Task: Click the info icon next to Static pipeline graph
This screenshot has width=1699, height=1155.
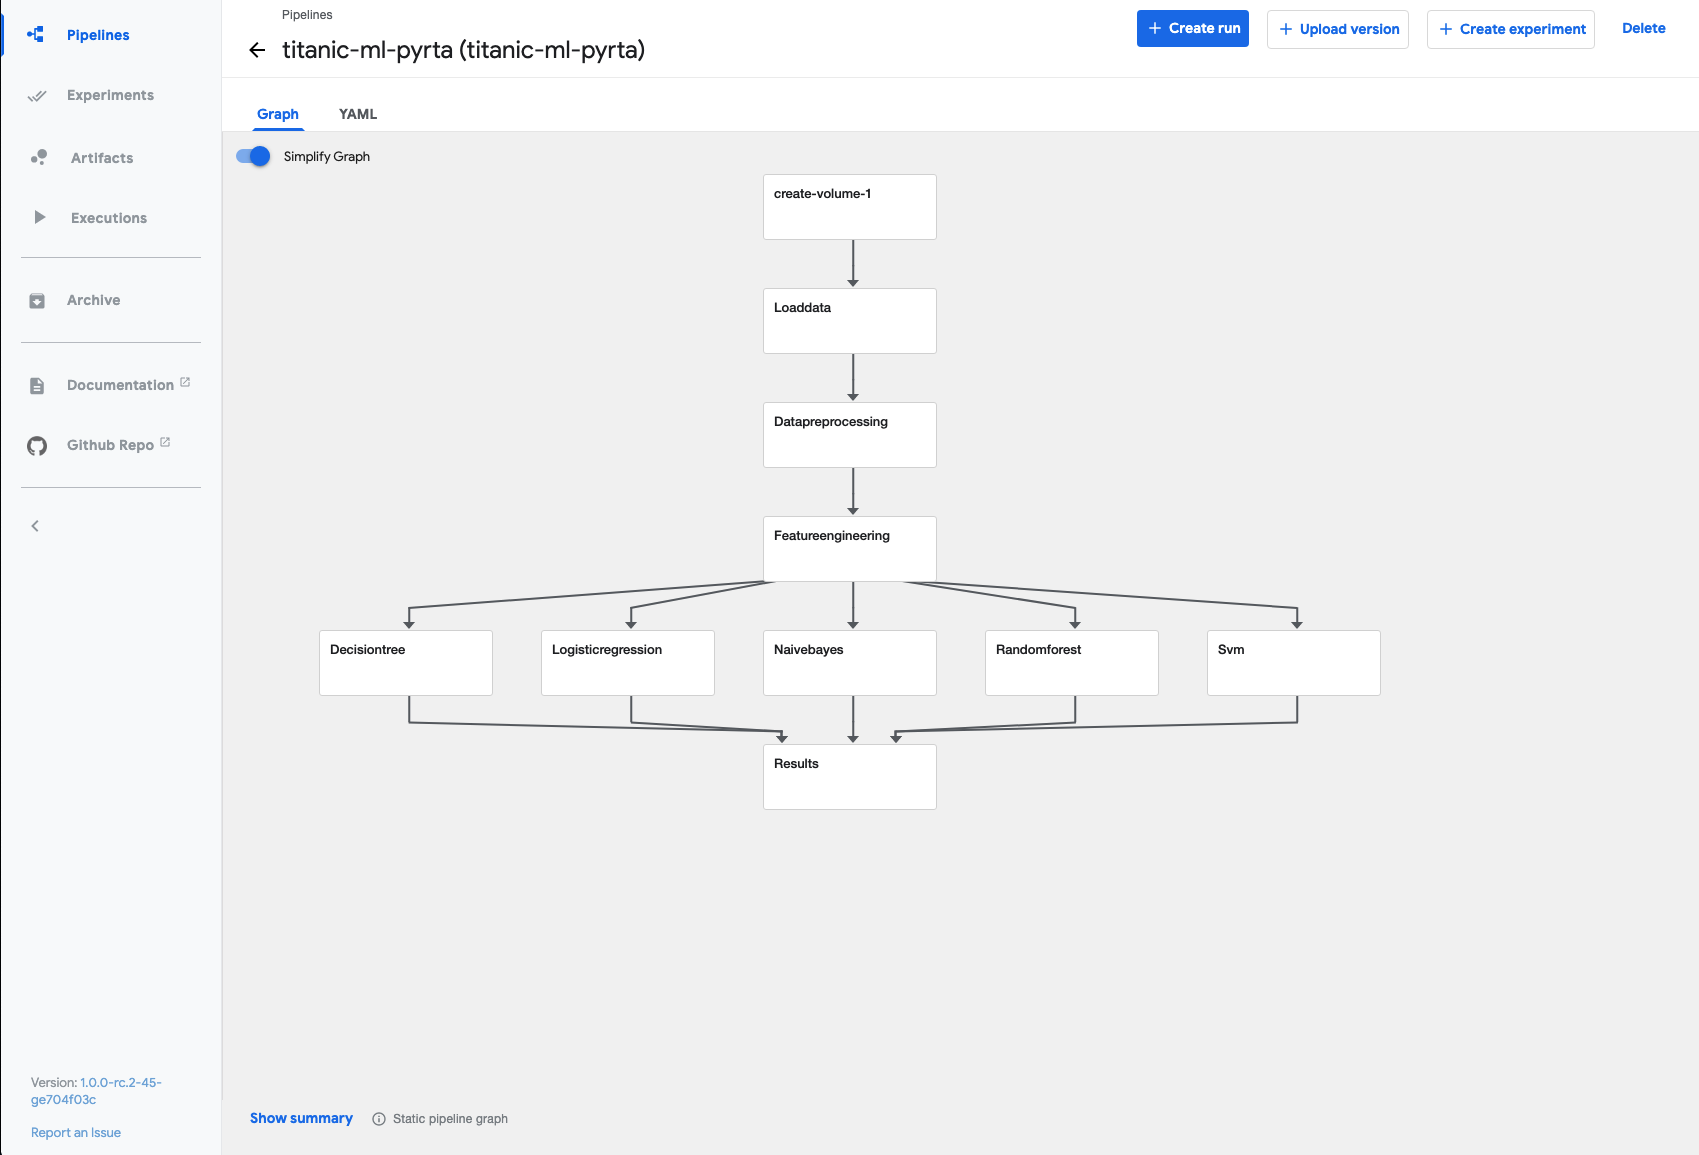Action: pos(378,1118)
